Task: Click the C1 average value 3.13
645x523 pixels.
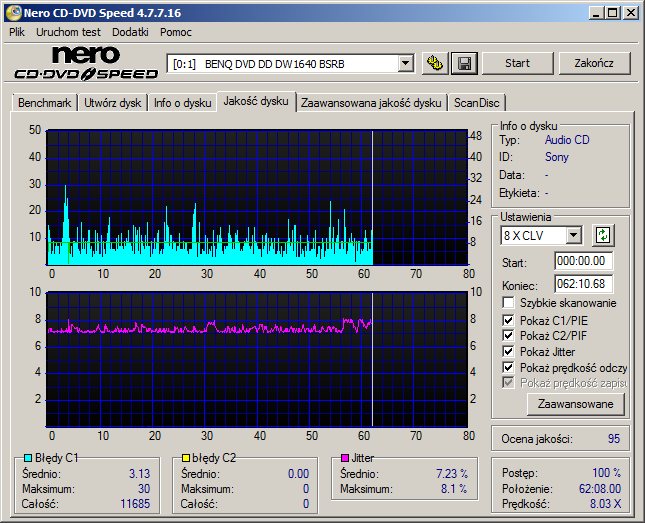Action: [139, 474]
